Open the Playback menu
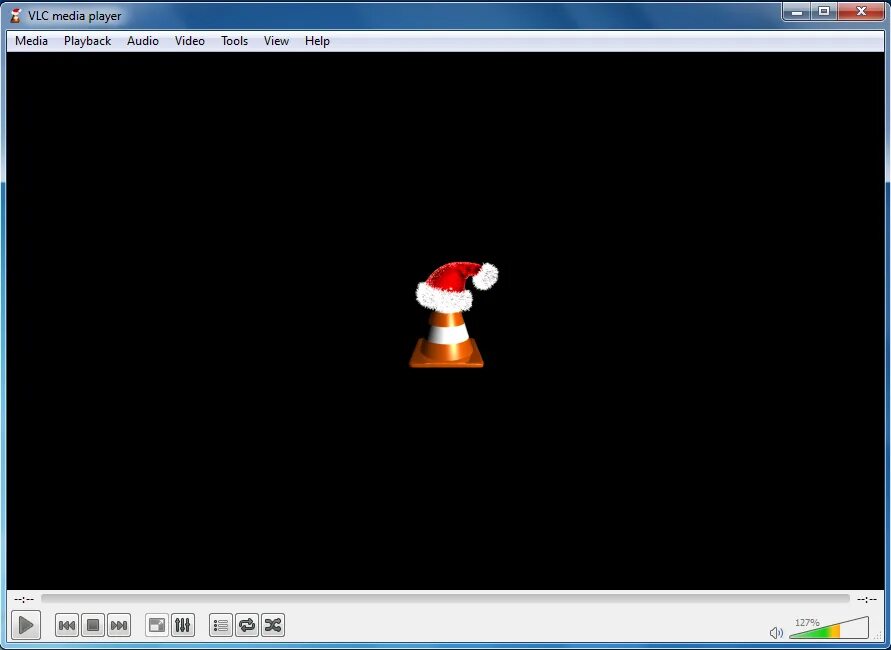The image size is (891, 650). pyautogui.click(x=88, y=41)
